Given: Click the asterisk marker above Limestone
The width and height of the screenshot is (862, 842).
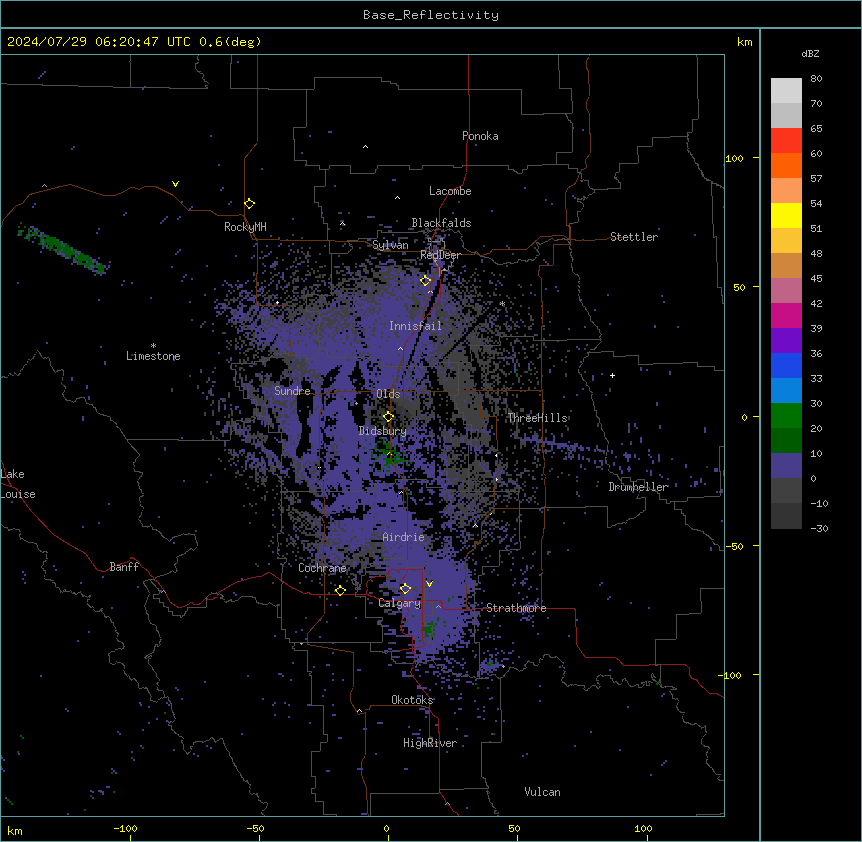Looking at the screenshot, I should tap(153, 346).
